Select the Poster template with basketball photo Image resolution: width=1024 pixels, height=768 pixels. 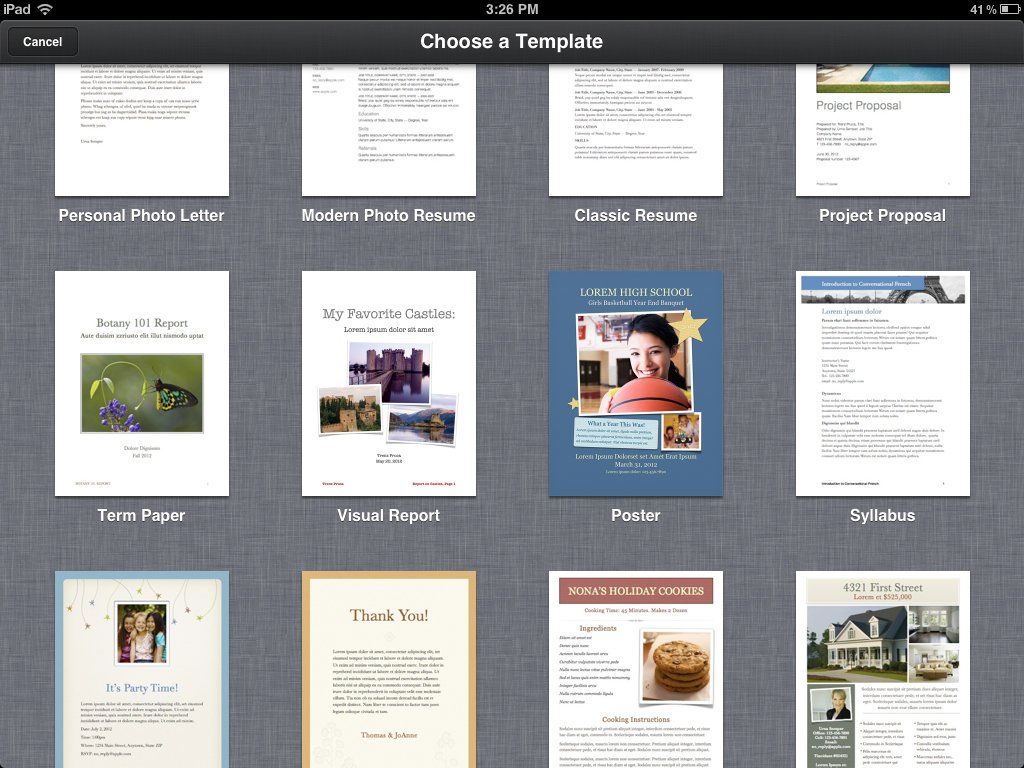tap(637, 383)
